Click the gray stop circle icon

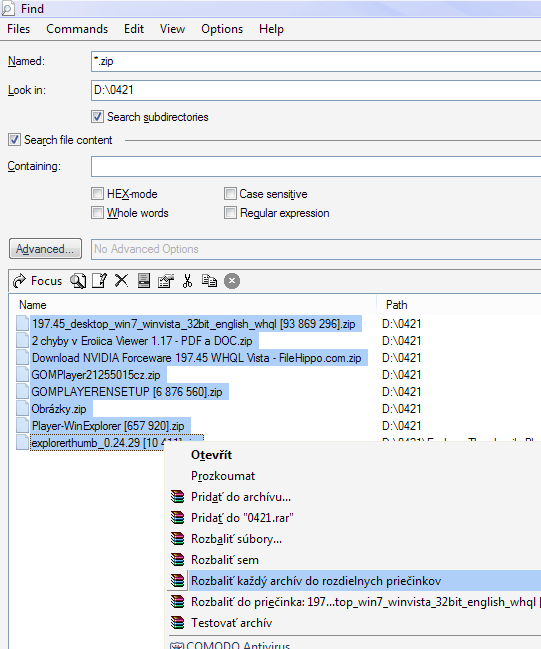(x=232, y=281)
